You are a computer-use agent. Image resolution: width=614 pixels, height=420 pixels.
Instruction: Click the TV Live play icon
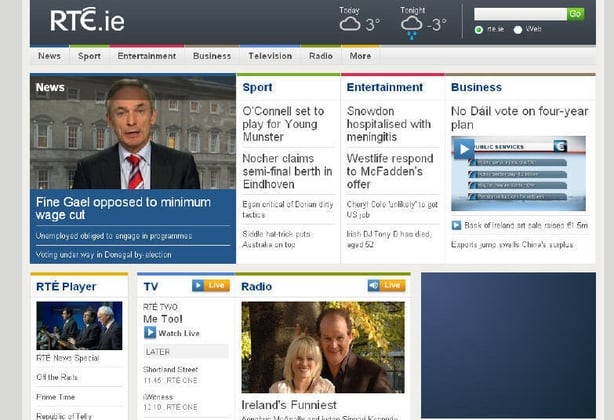click(x=198, y=285)
